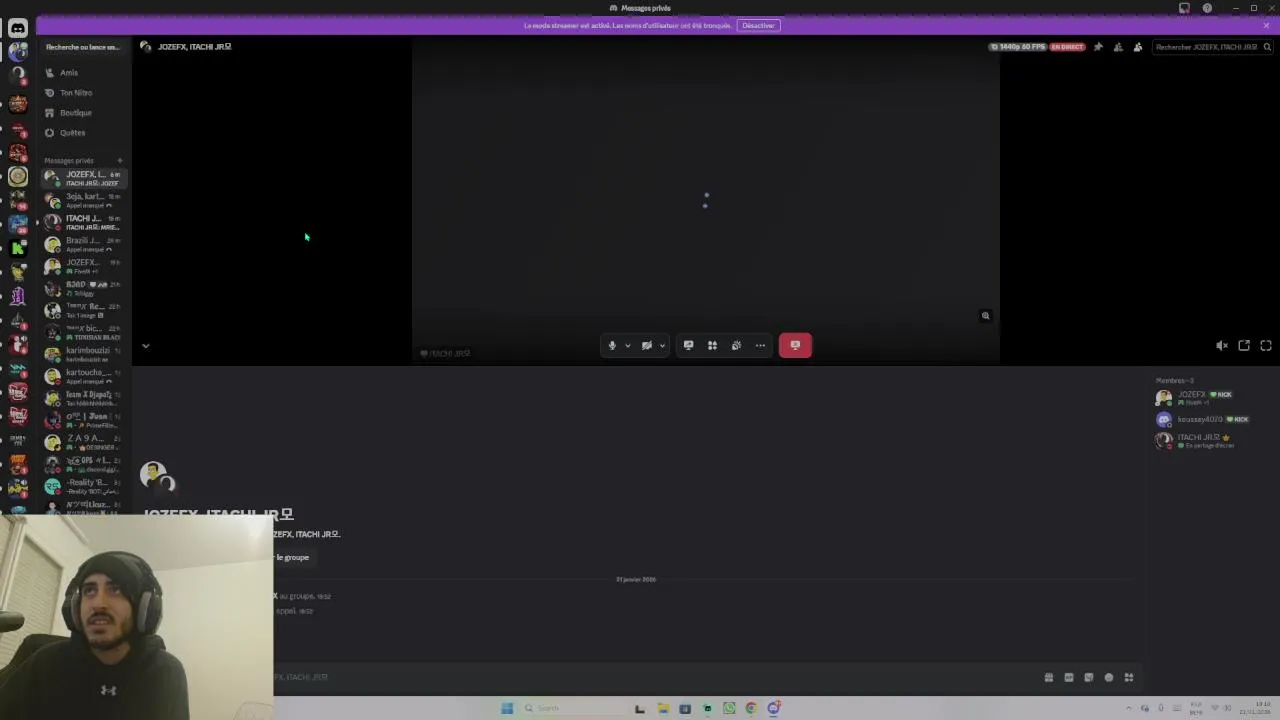Viewport: 1280px width, 720px height.
Task: Open the Brazili J... conversation
Action: tap(84, 244)
